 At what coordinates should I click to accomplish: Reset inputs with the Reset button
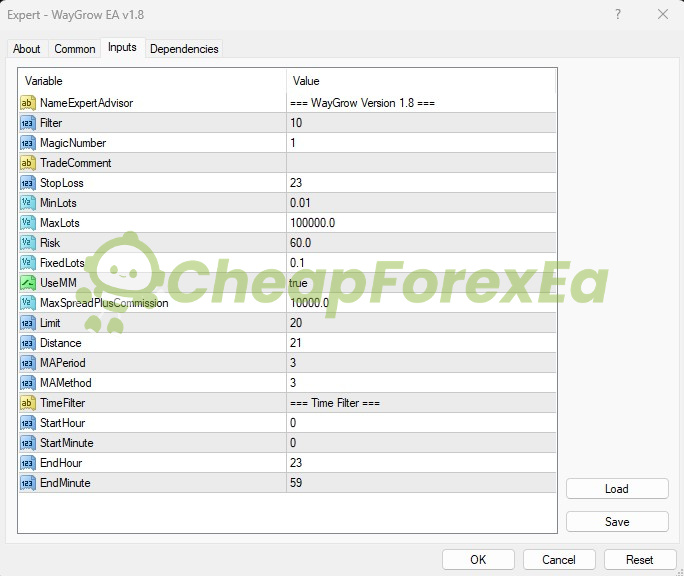pyautogui.click(x=640, y=560)
